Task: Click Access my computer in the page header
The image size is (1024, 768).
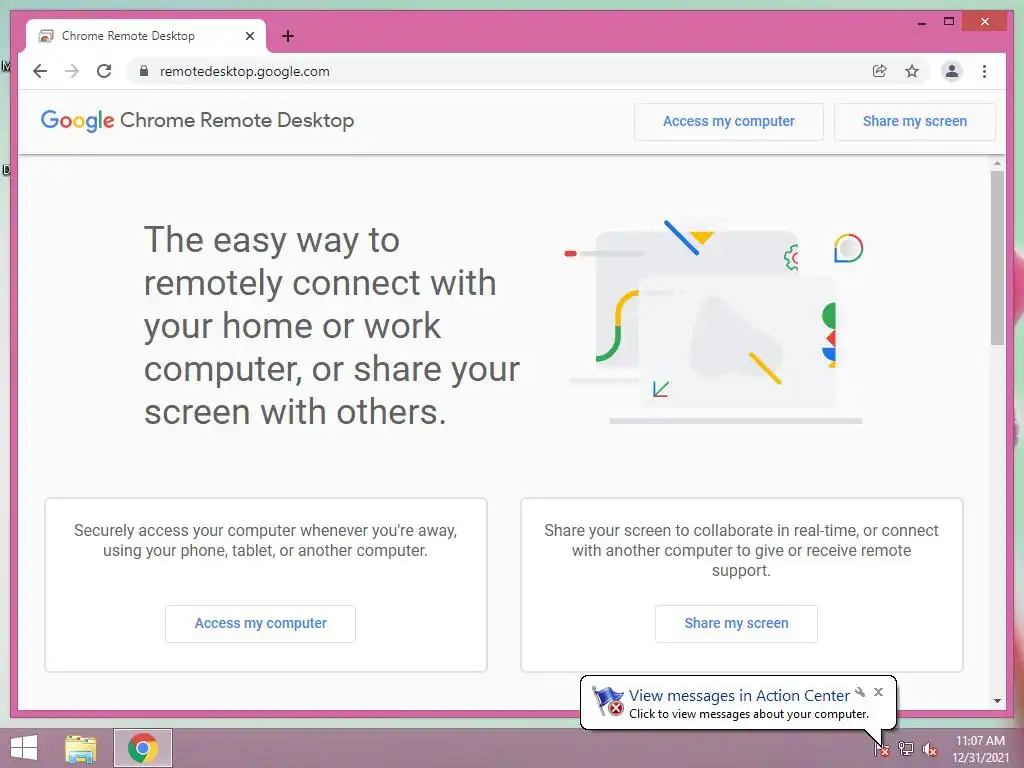Action: pyautogui.click(x=729, y=121)
